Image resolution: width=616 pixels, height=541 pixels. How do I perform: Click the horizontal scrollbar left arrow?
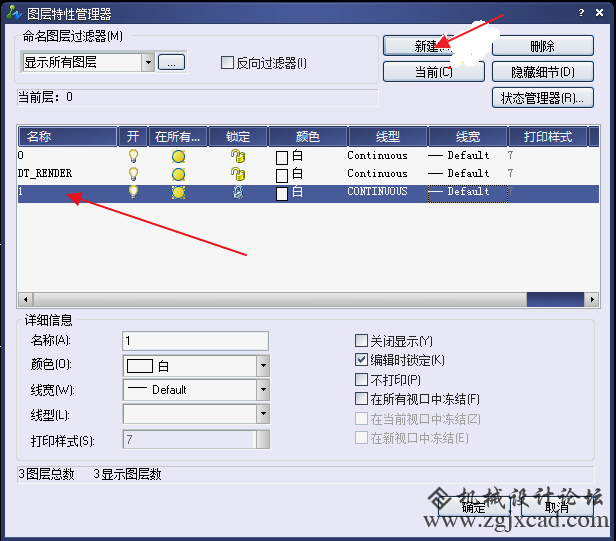tap(26, 299)
